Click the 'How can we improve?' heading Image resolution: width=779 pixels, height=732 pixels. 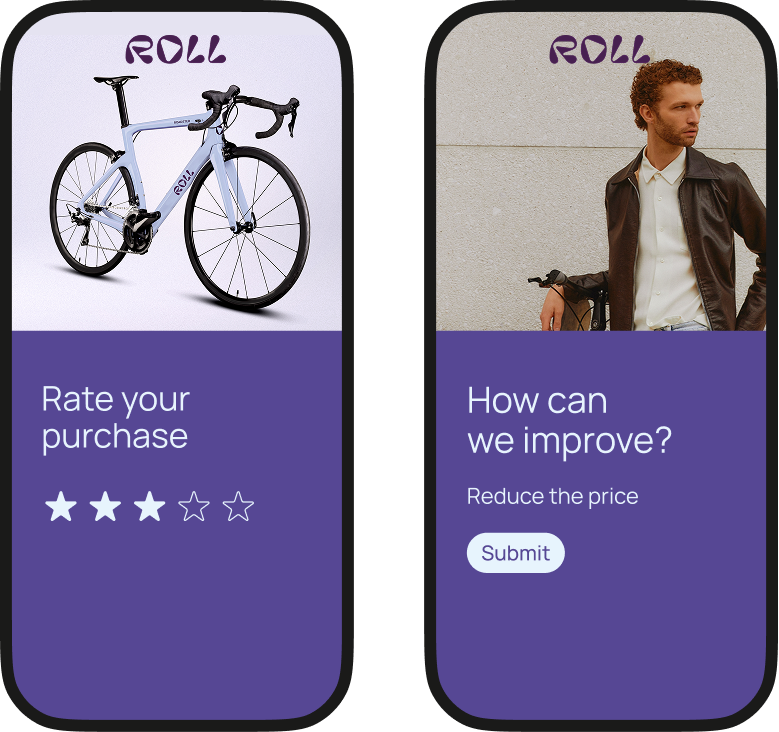click(x=569, y=420)
